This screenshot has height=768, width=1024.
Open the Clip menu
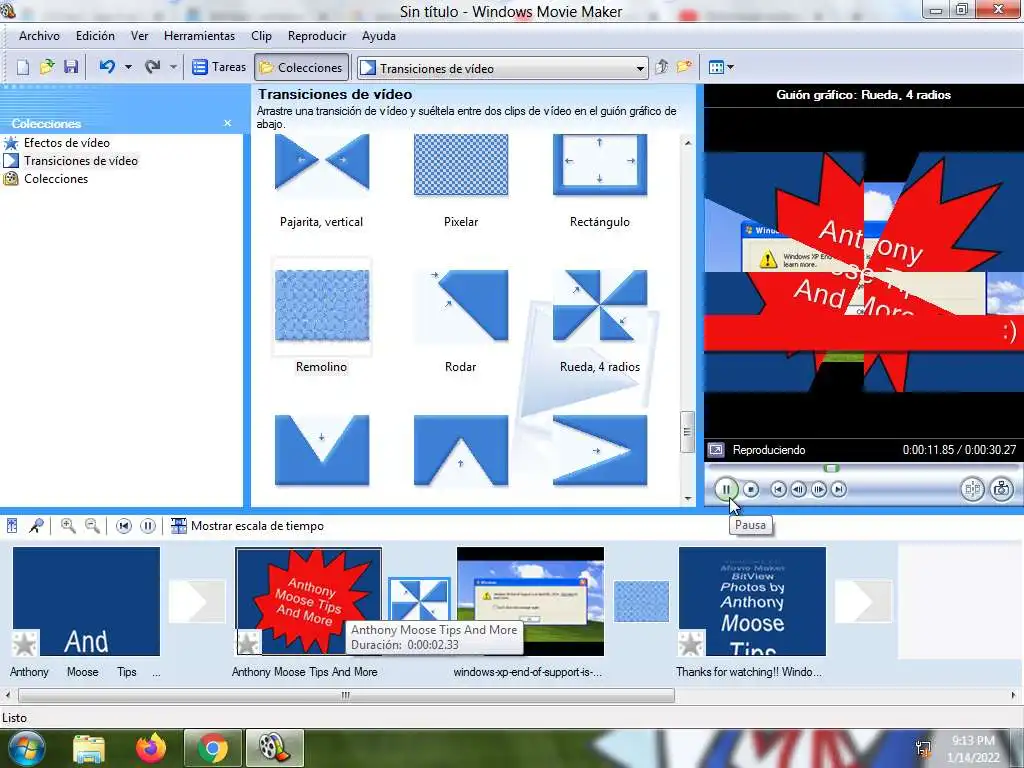[261, 36]
